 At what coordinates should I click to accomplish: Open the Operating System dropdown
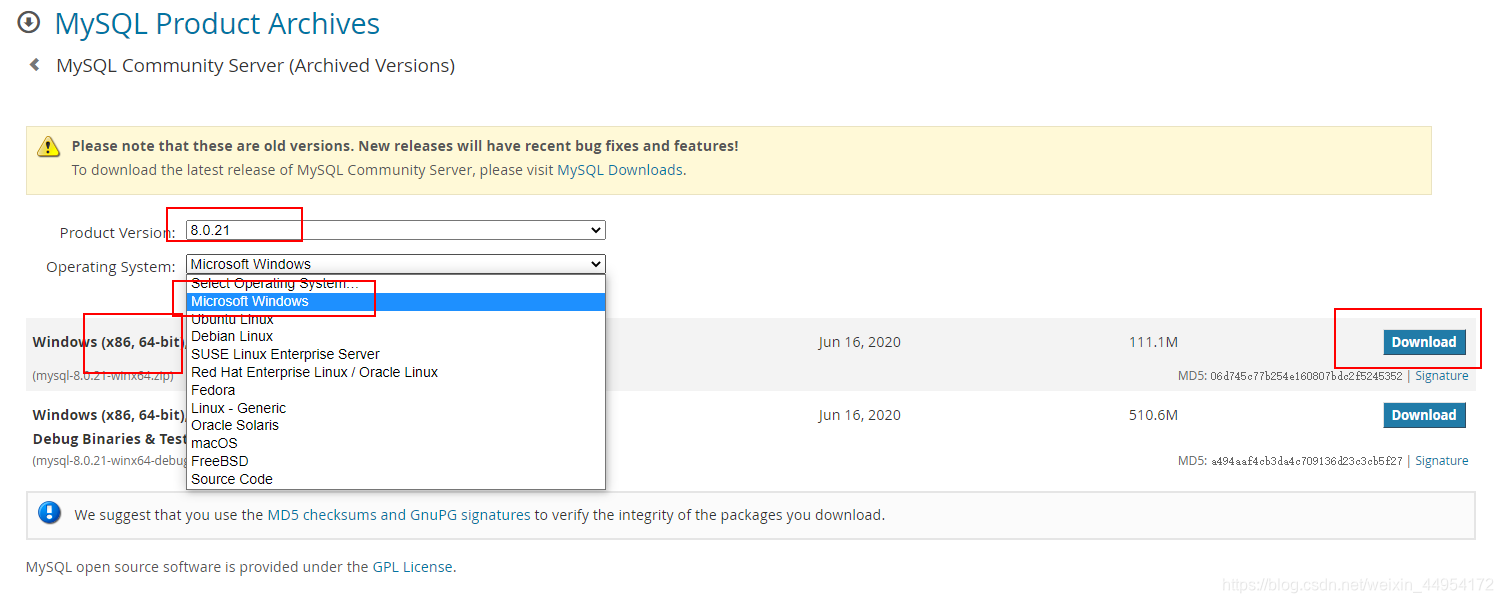396,264
